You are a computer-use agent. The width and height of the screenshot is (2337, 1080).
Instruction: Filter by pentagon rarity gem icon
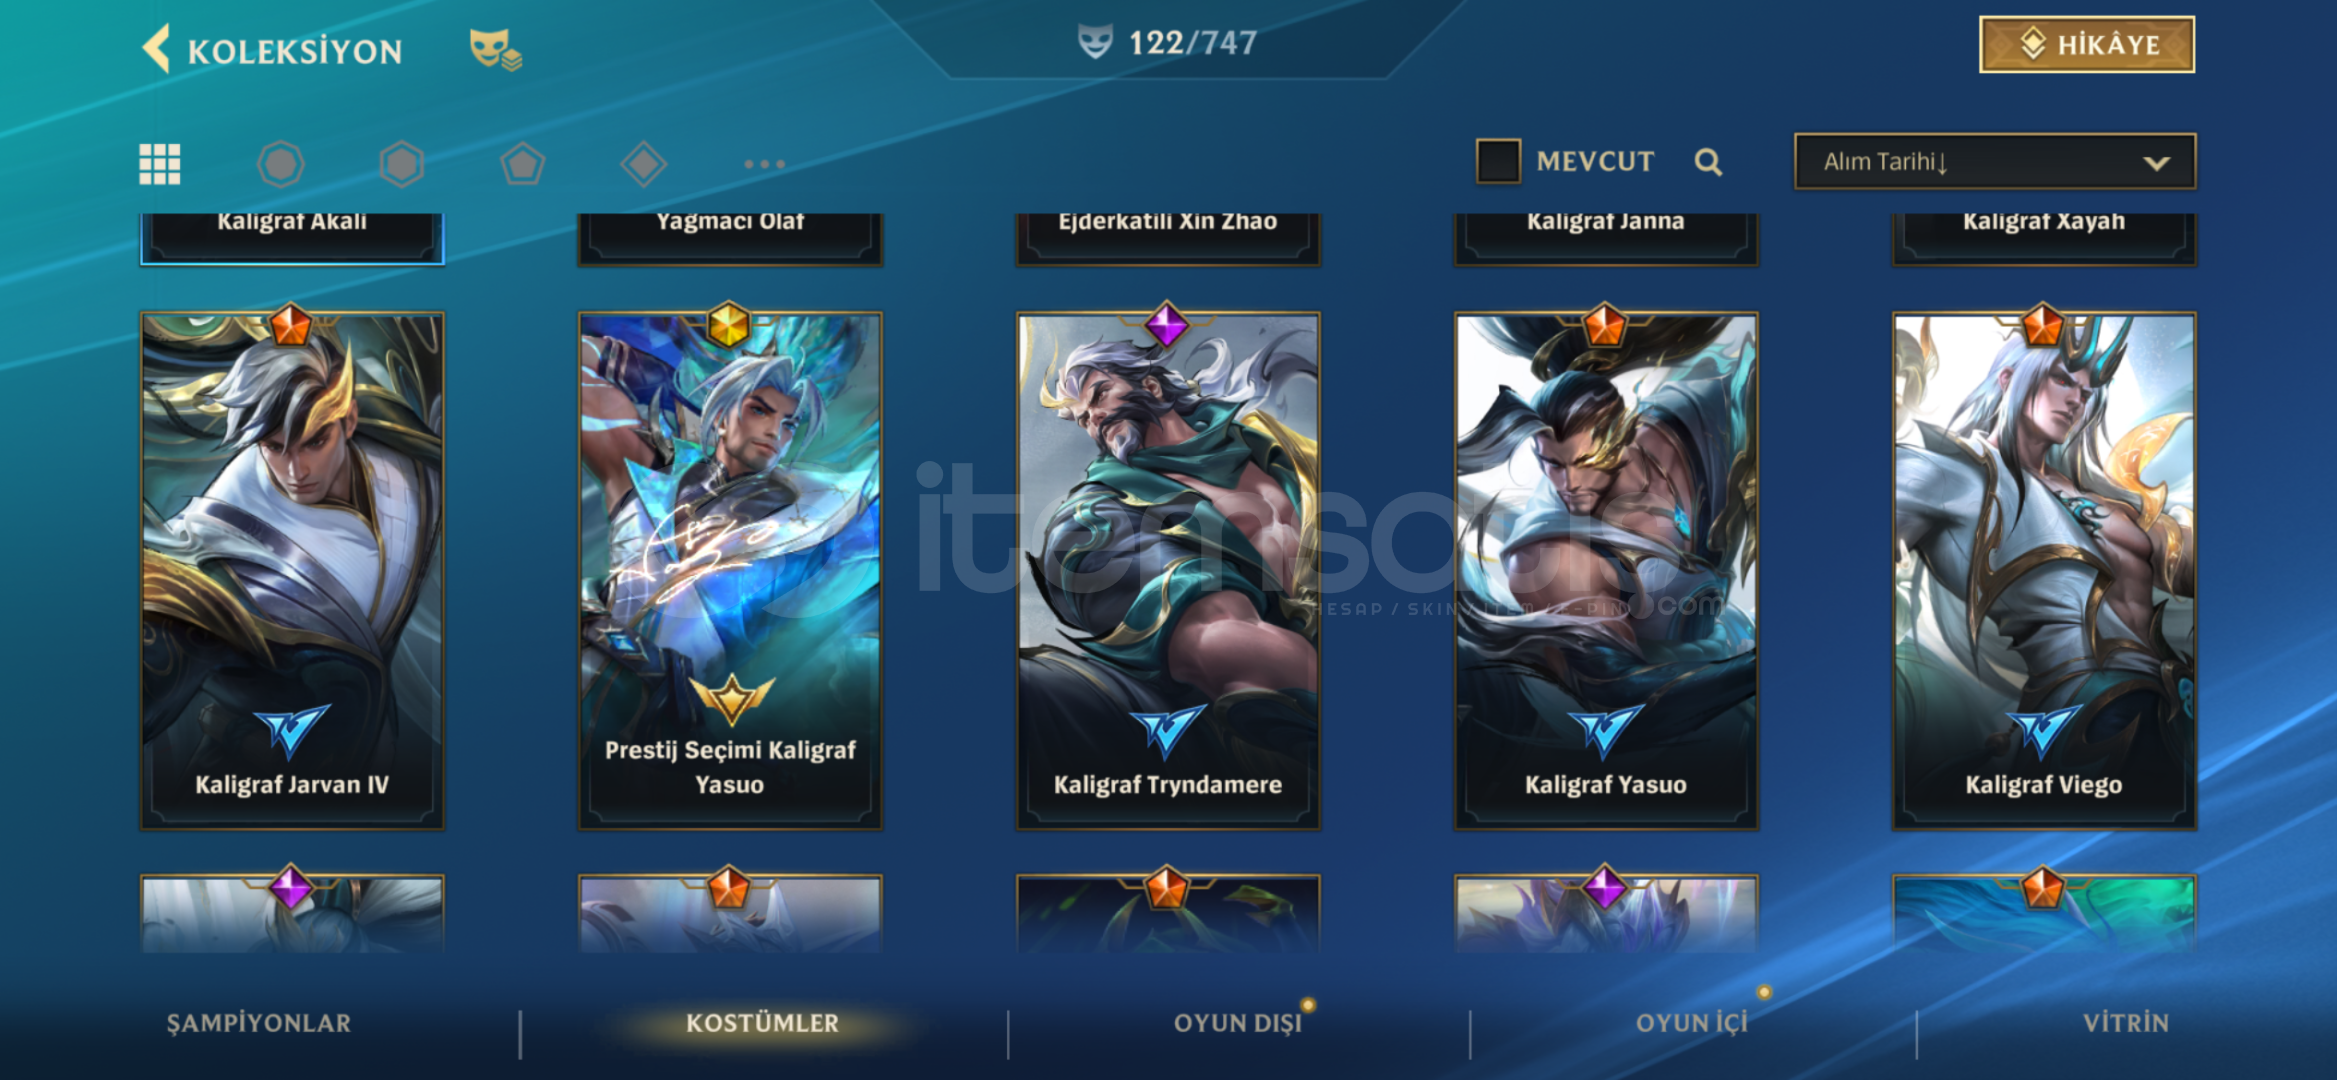[523, 164]
